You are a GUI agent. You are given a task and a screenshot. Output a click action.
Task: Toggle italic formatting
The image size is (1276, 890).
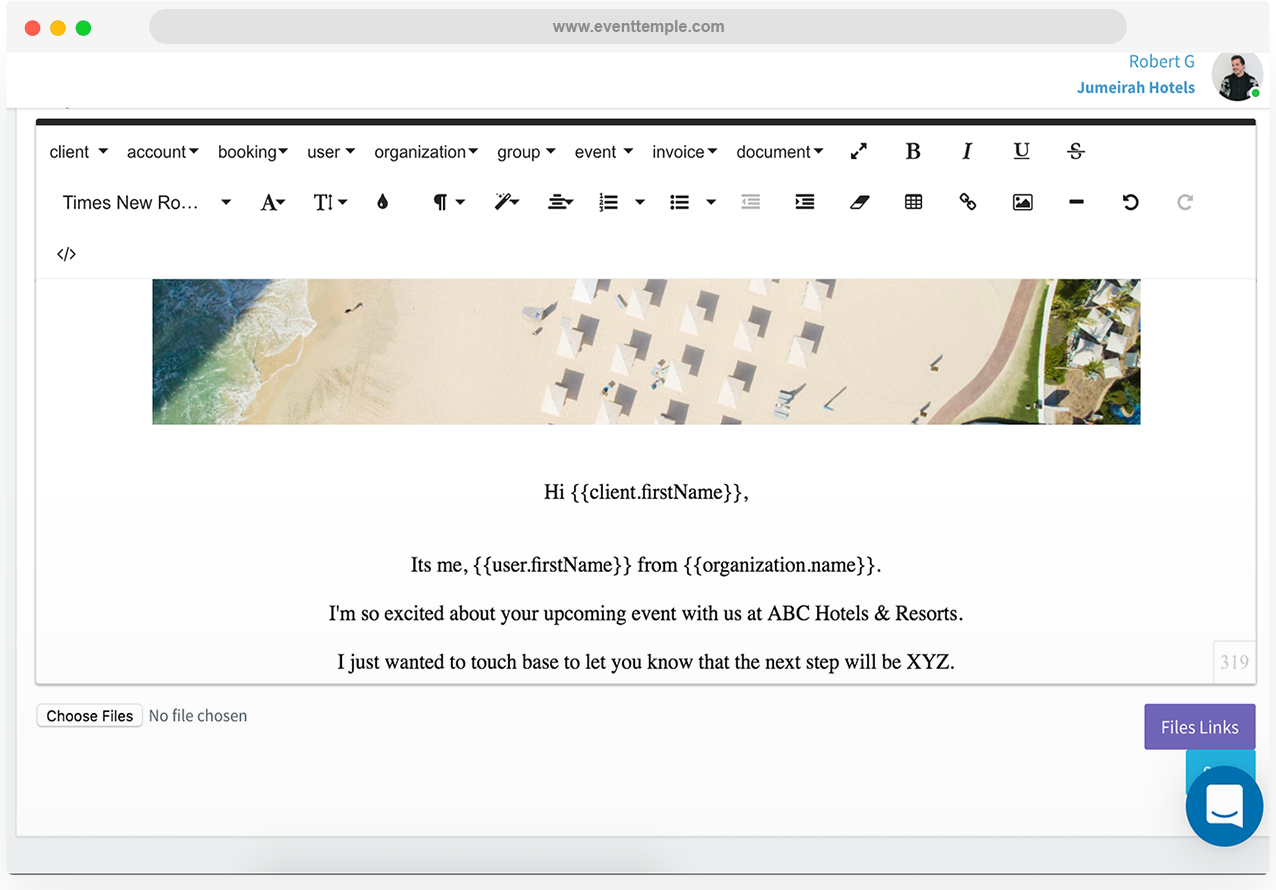pyautogui.click(x=966, y=151)
